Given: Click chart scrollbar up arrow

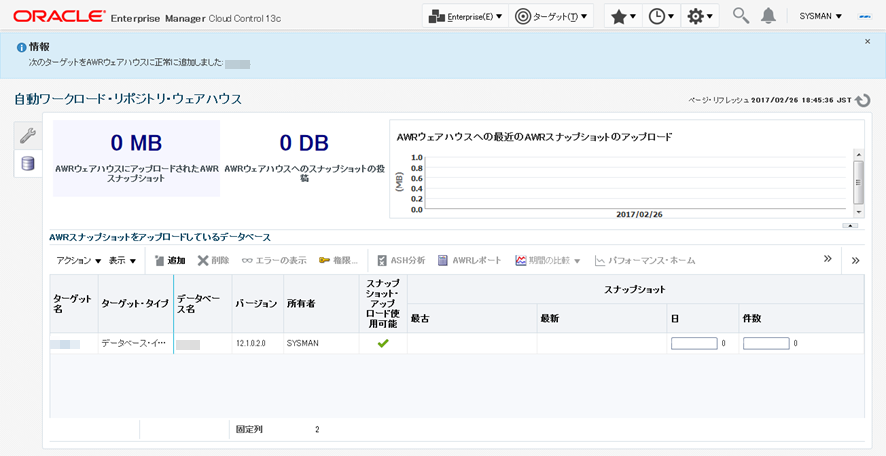Looking at the screenshot, I should coord(858,154).
